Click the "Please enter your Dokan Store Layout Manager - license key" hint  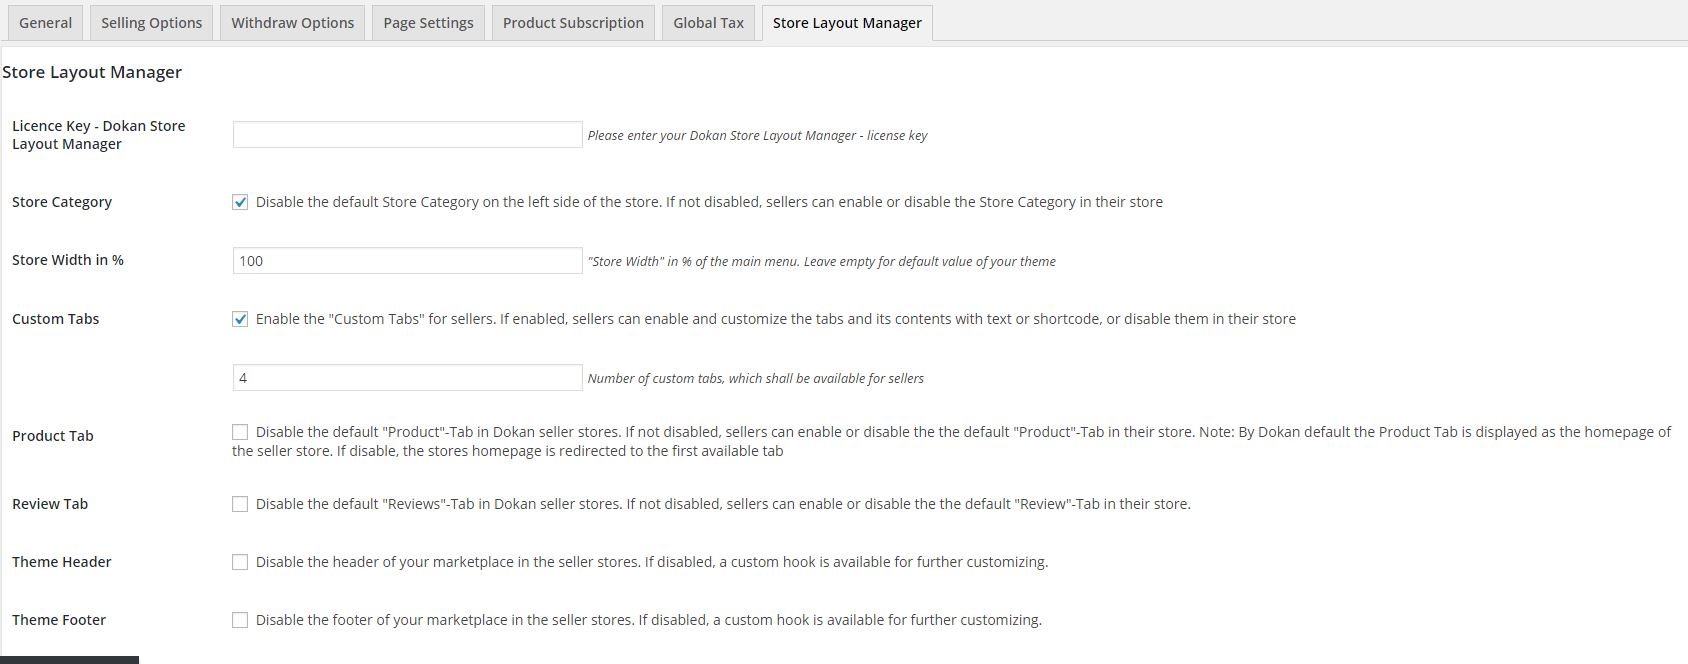click(x=758, y=136)
